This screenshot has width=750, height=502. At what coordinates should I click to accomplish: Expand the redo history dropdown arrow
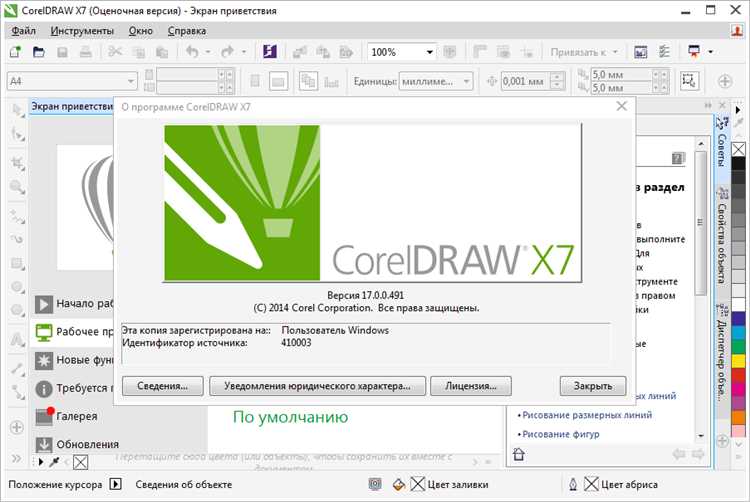[243, 52]
